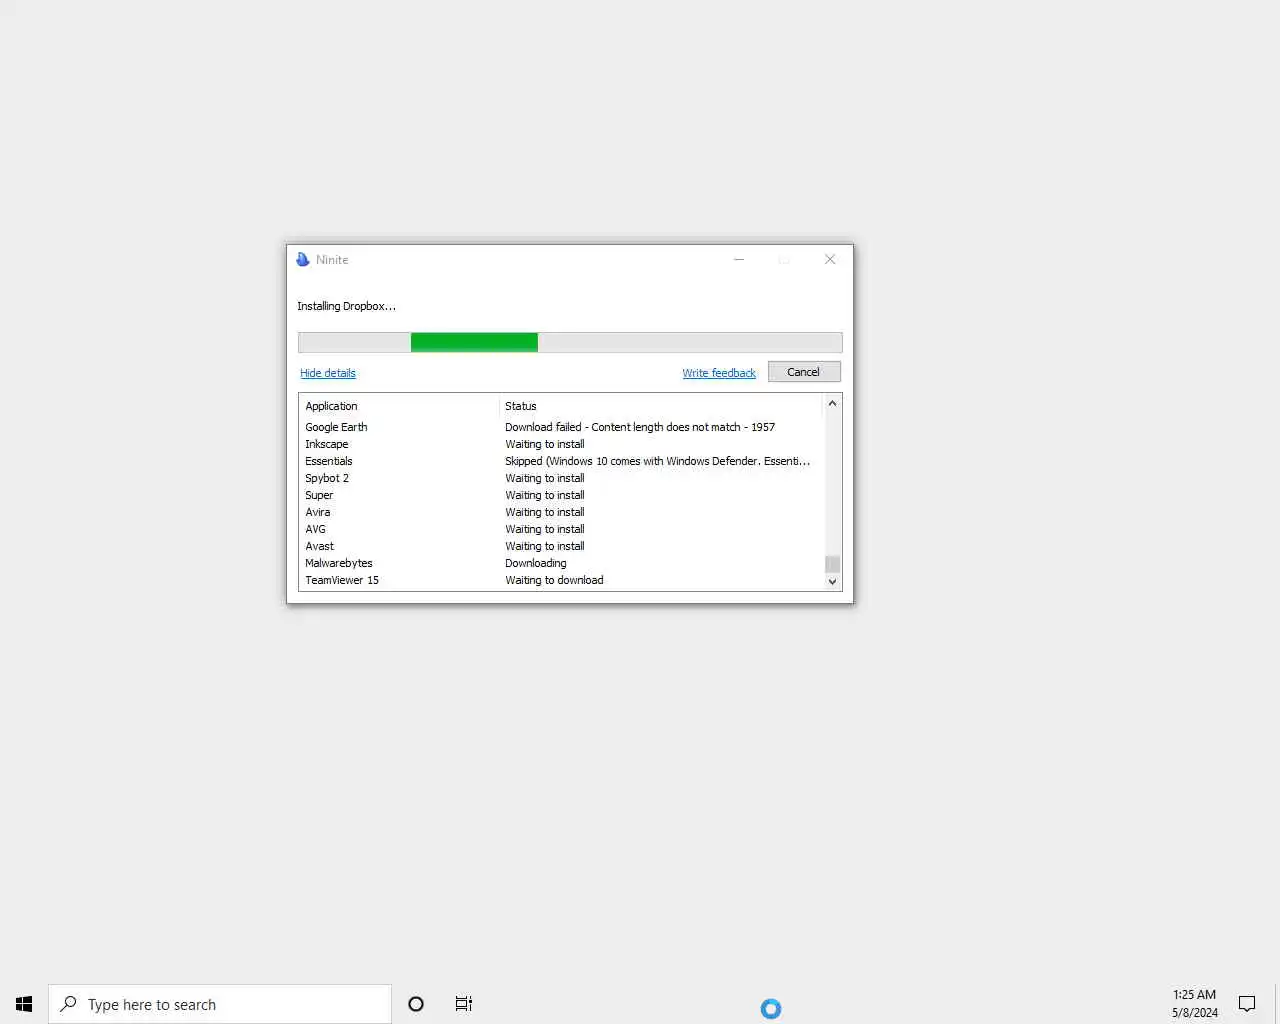Select the Inkscape row
The width and height of the screenshot is (1280, 1024).
[x=561, y=444]
